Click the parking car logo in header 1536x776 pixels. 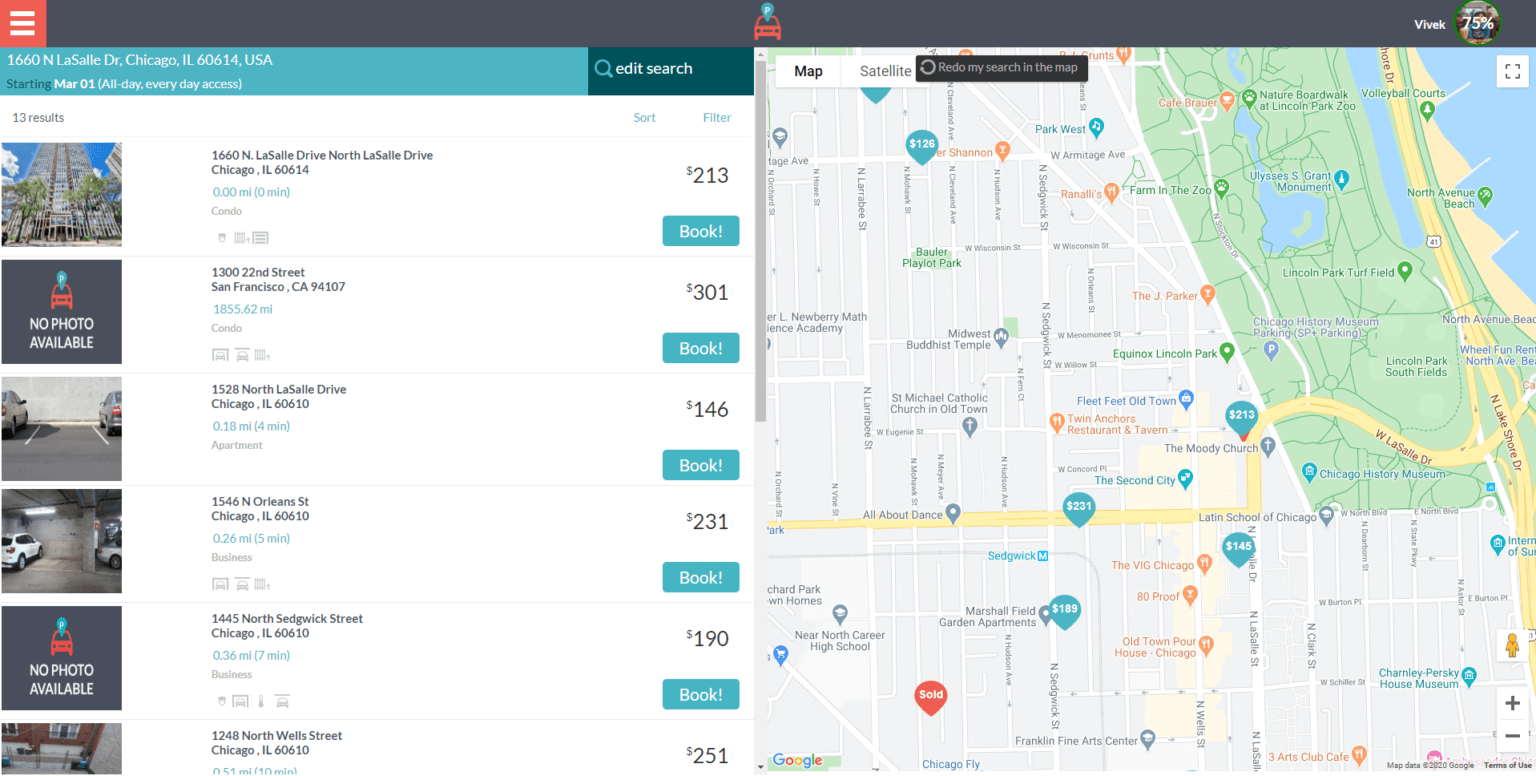point(767,23)
